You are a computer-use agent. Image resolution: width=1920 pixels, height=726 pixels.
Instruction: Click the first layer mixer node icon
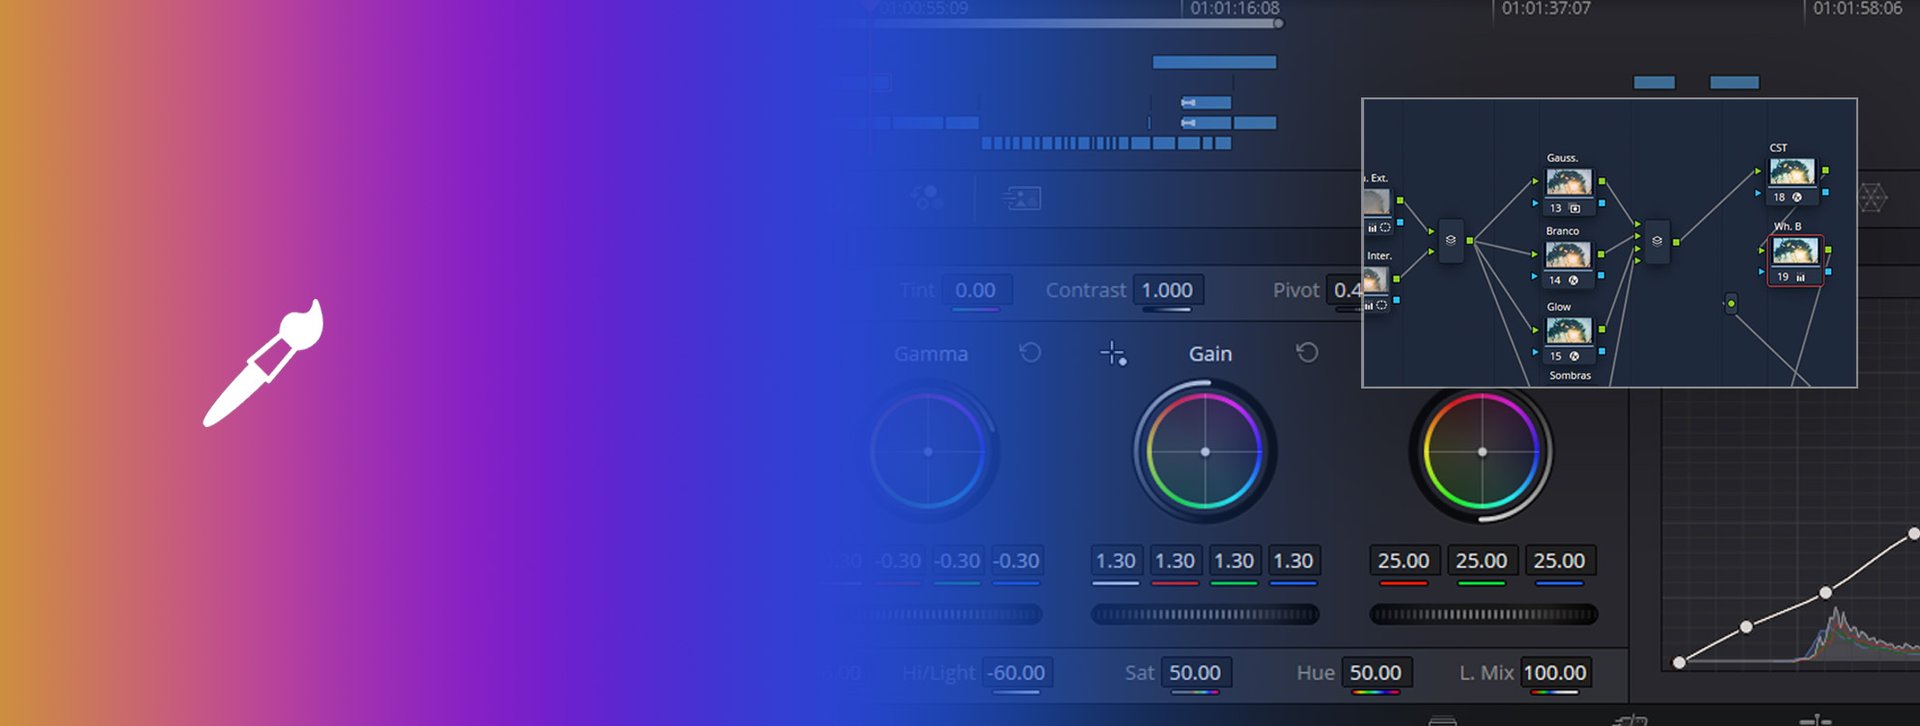tap(1451, 240)
